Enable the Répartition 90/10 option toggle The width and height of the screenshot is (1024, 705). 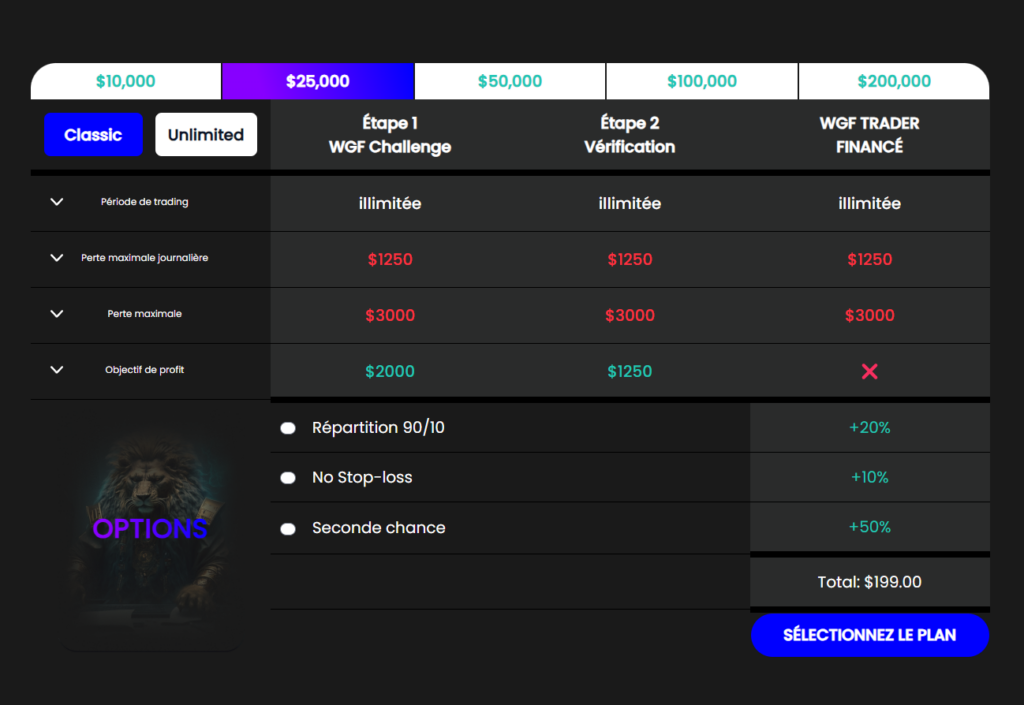click(288, 428)
